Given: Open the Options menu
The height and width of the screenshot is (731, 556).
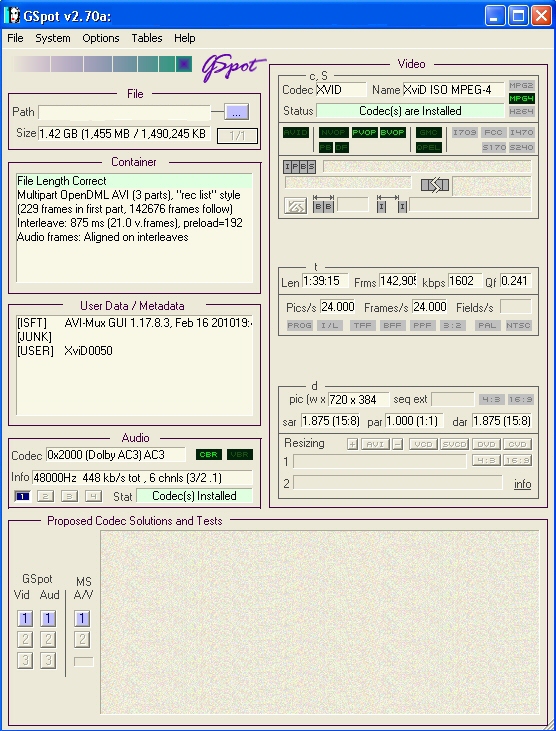Looking at the screenshot, I should (101, 38).
